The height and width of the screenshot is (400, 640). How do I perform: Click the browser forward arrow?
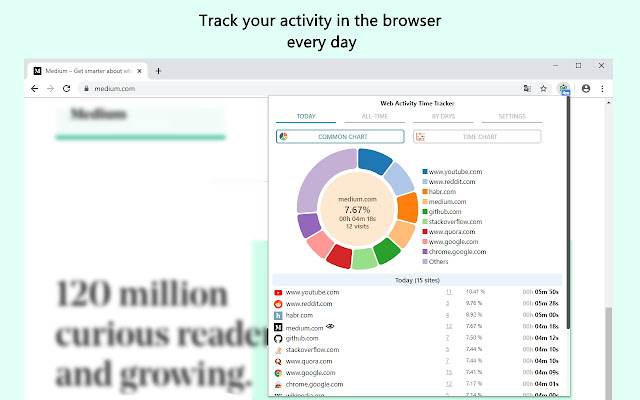click(50, 89)
